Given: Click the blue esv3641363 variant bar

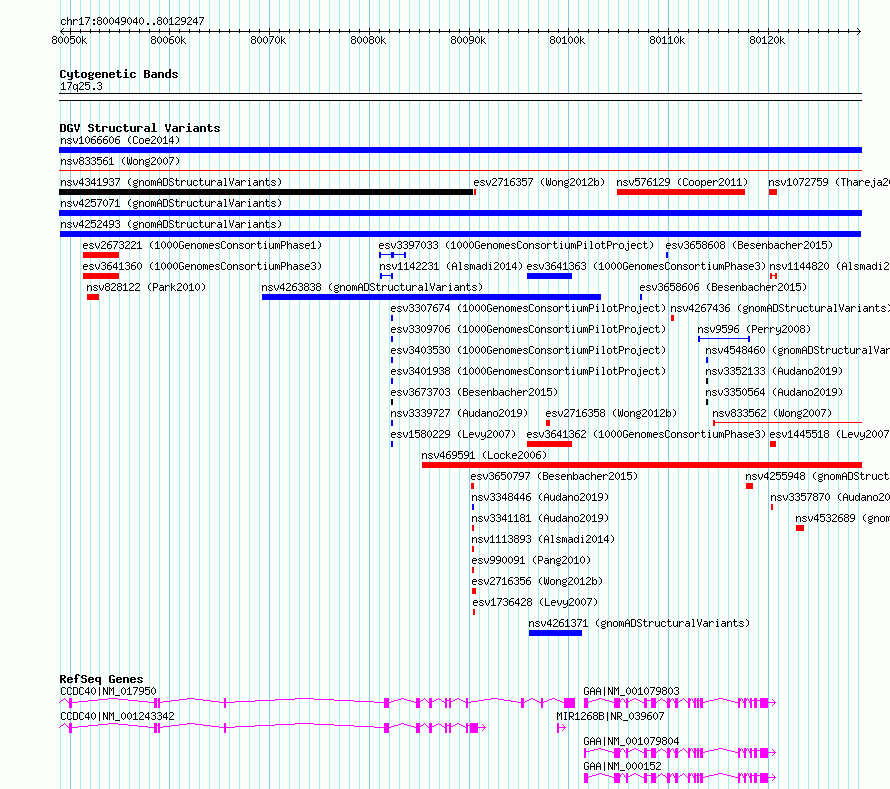Looking at the screenshot, I should point(549,276).
